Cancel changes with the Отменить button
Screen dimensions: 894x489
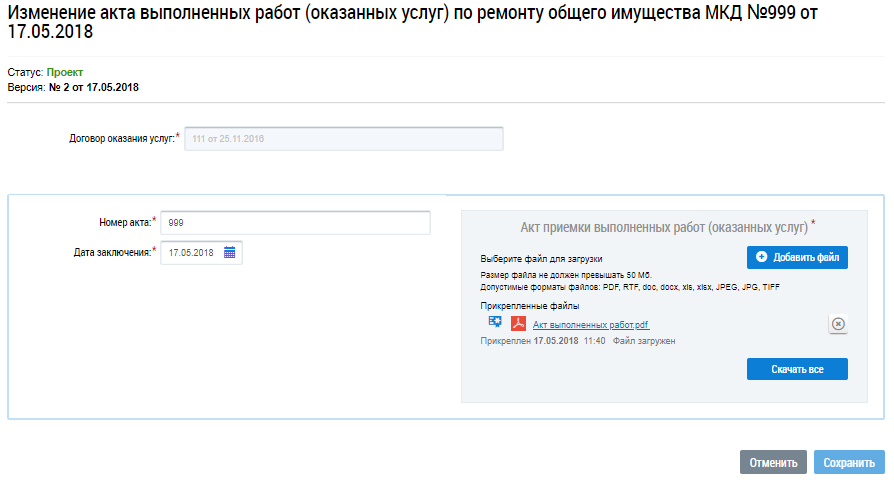pyautogui.click(x=773, y=463)
